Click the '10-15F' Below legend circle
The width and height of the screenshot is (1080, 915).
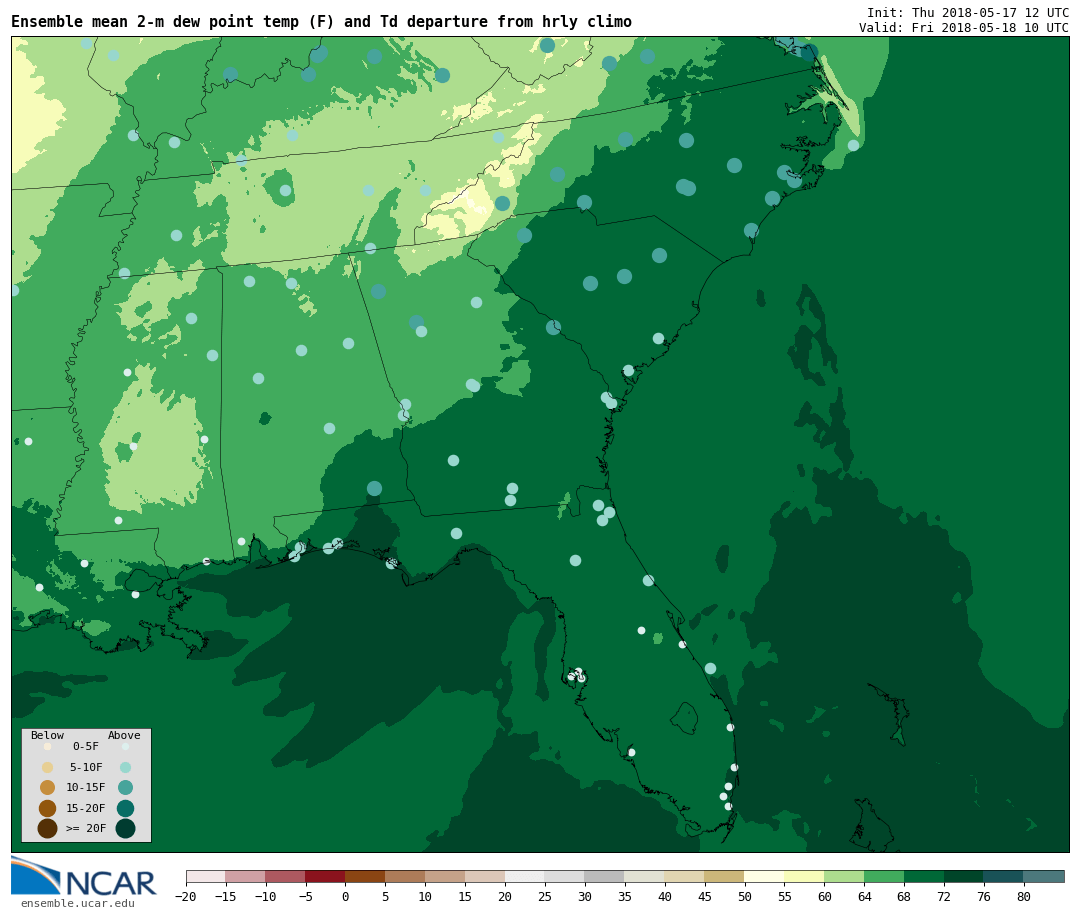coord(47,787)
